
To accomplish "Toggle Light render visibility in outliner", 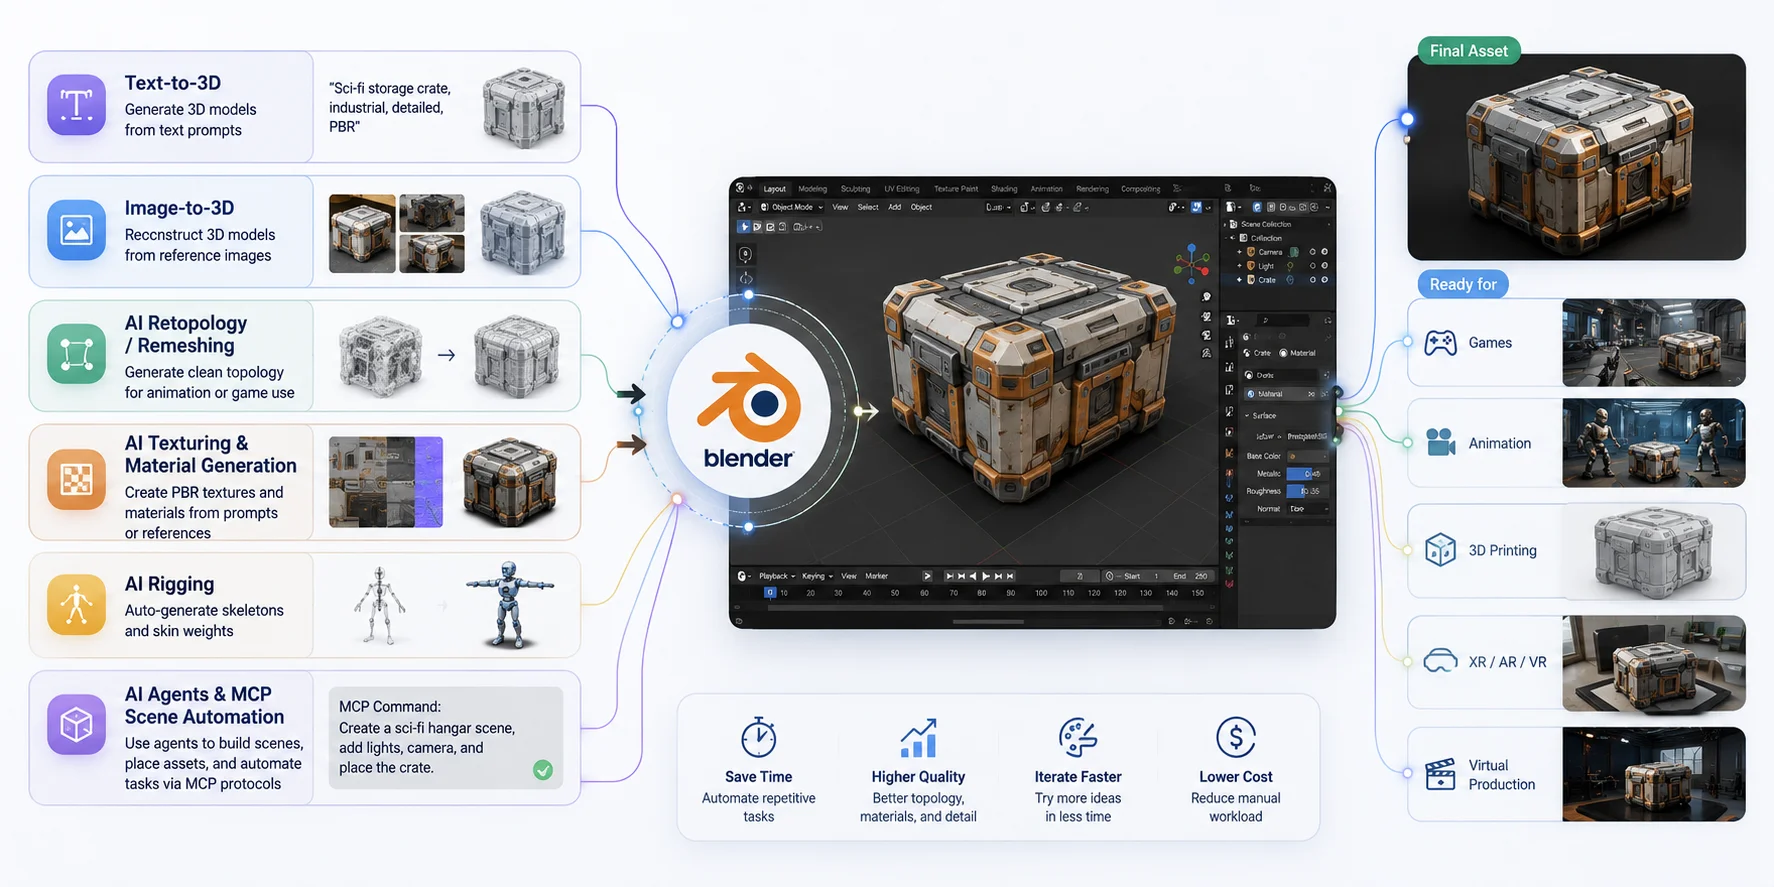I will coord(1324,266).
